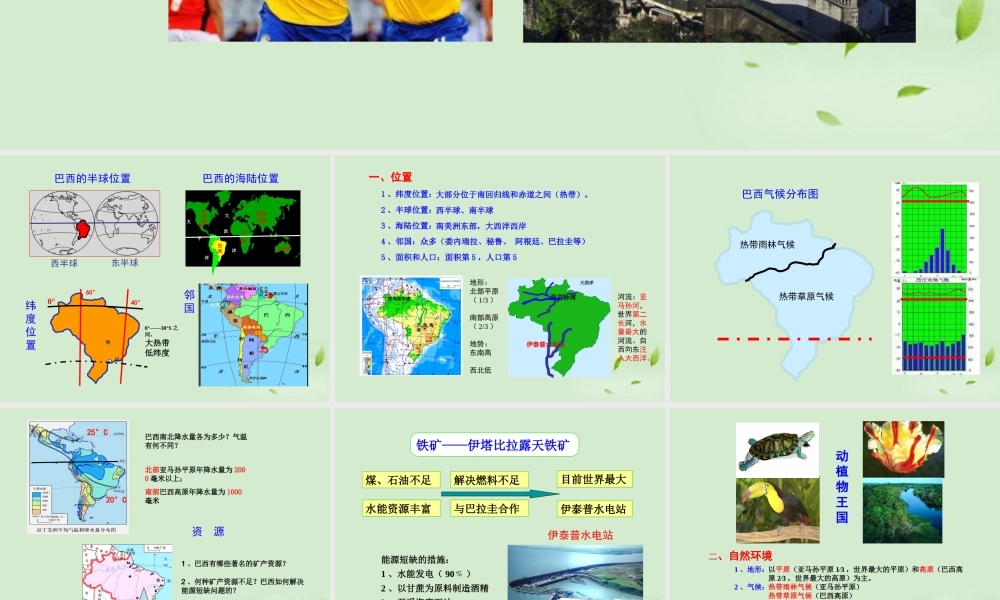Click the 与巴拉圭合作 box
Screen dimensions: 1000x600
490,509
